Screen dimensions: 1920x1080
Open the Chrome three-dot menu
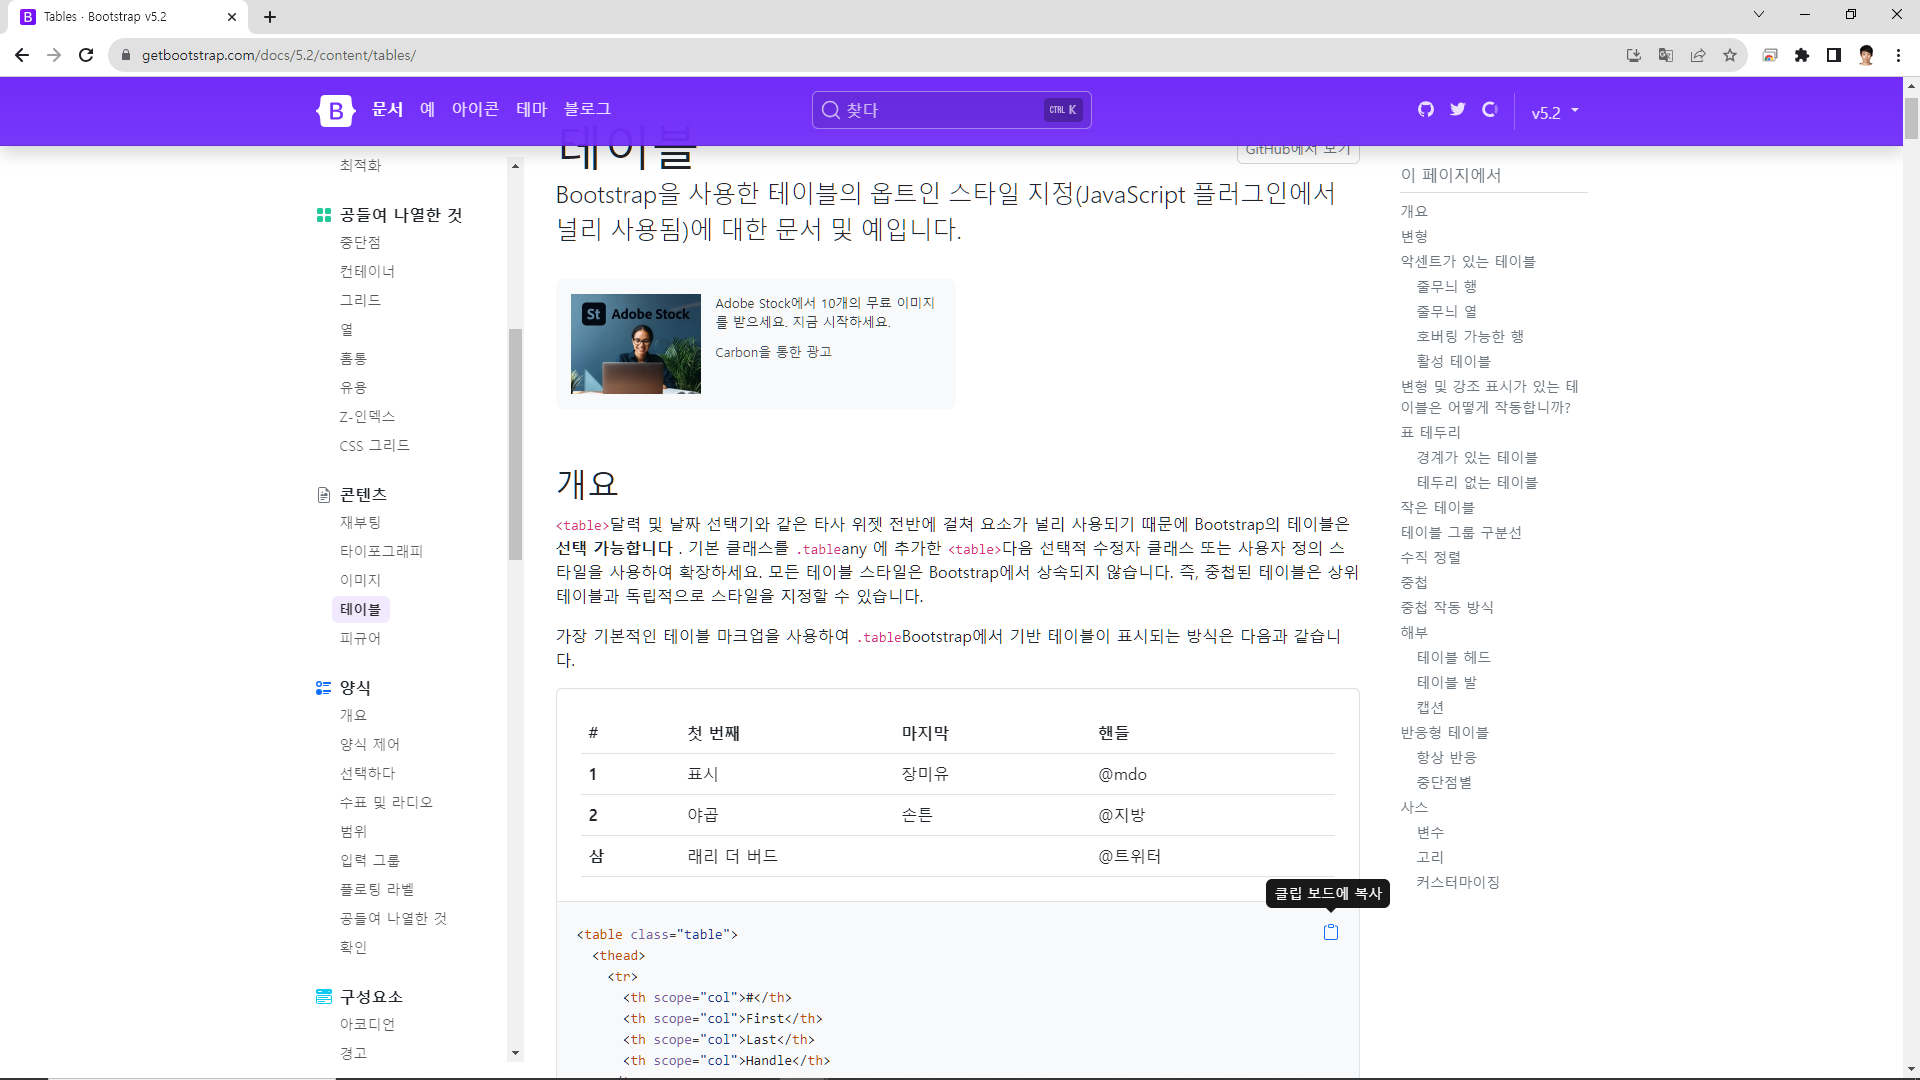1898,55
